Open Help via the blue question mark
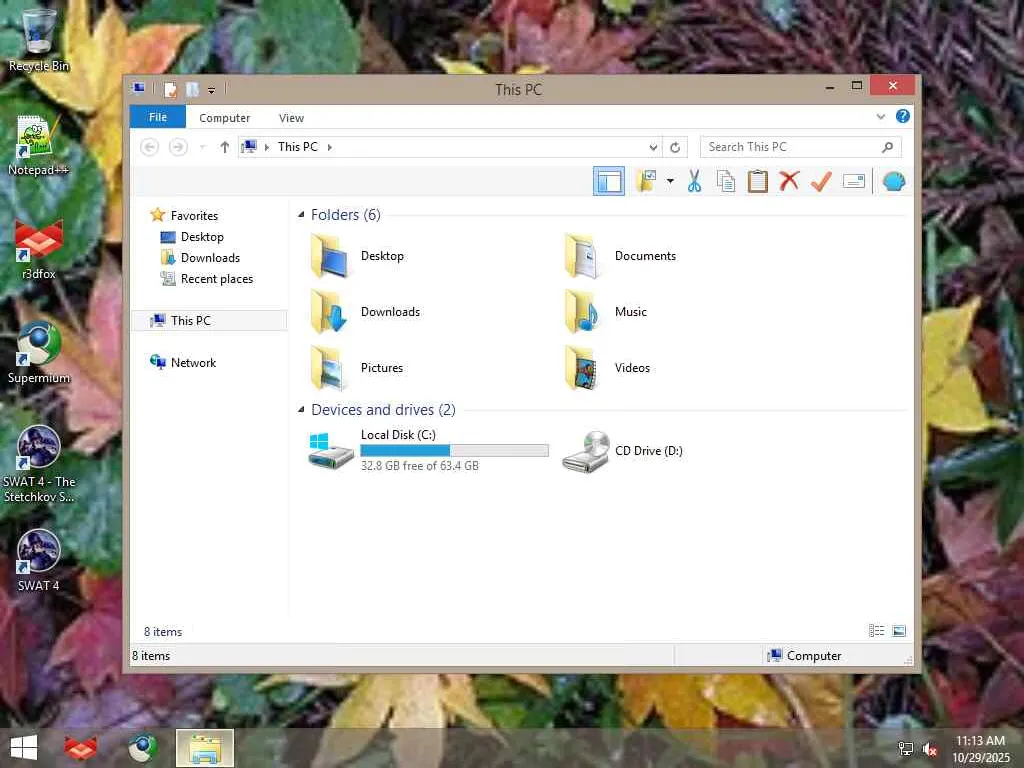The width and height of the screenshot is (1024, 768). click(x=903, y=116)
